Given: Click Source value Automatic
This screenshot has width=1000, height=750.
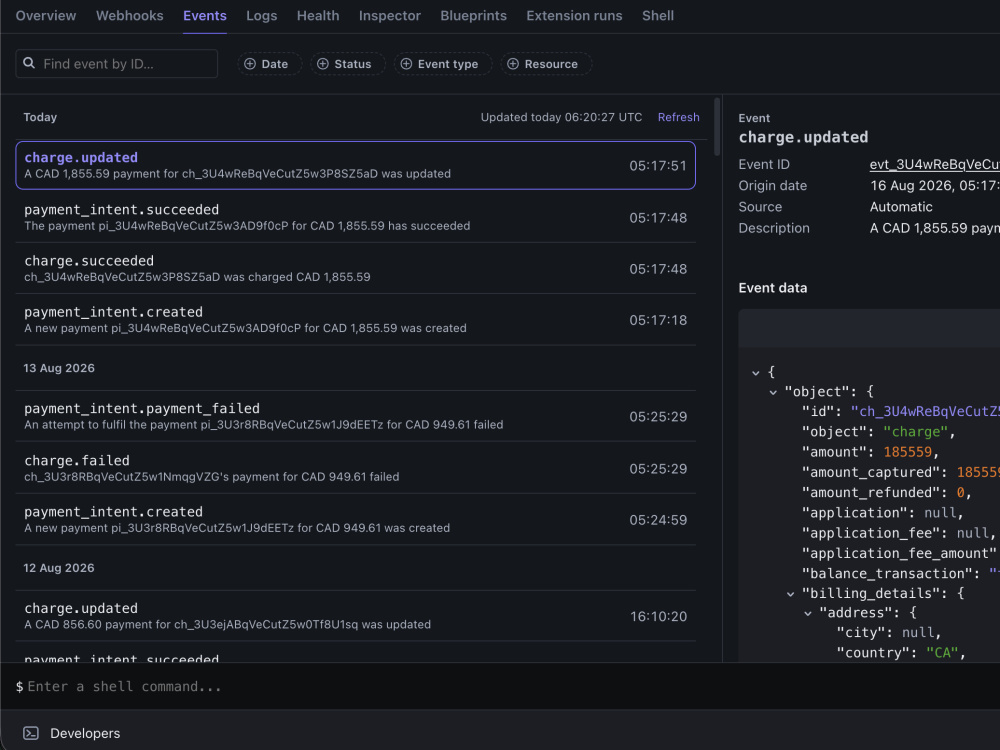Looking at the screenshot, I should click(901, 207).
